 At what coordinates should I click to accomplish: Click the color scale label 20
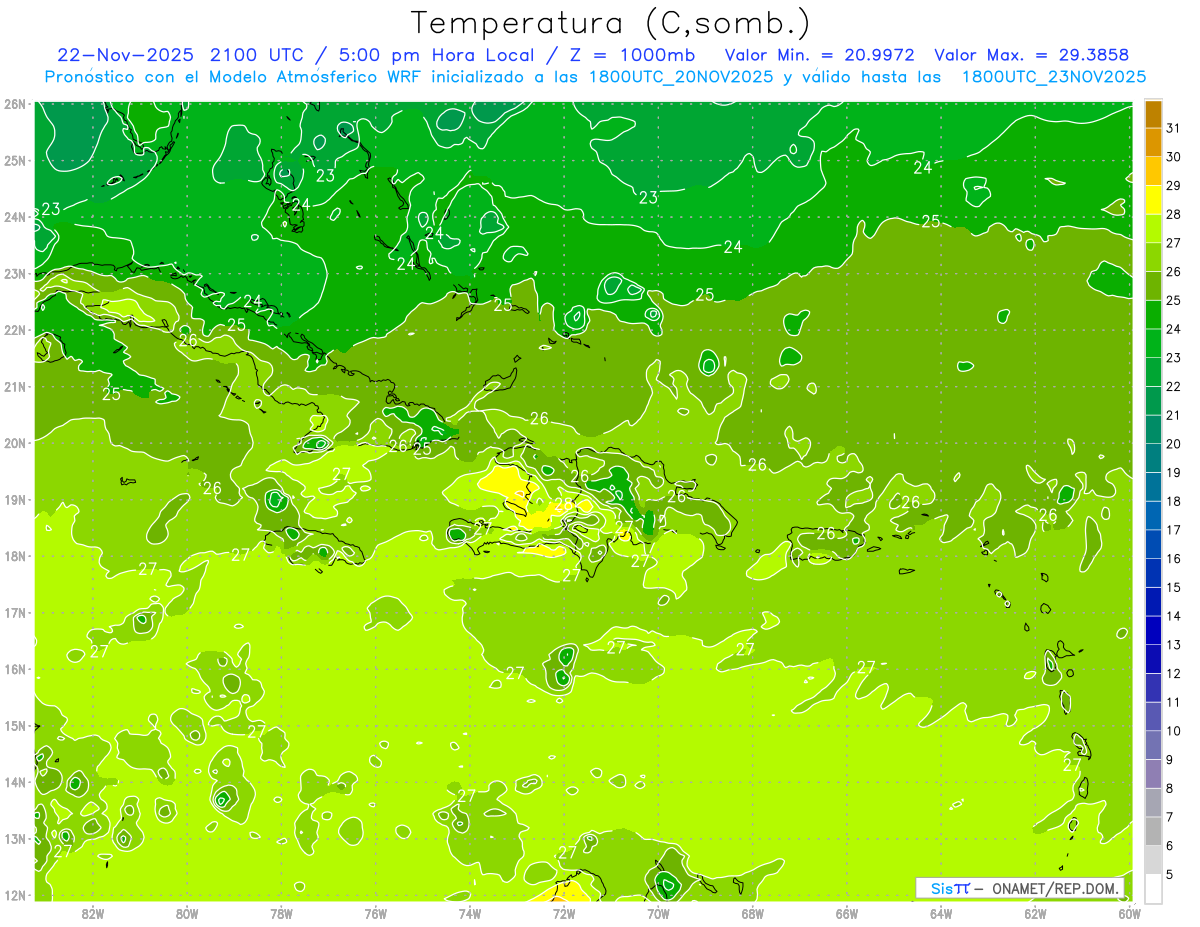coord(1173,443)
